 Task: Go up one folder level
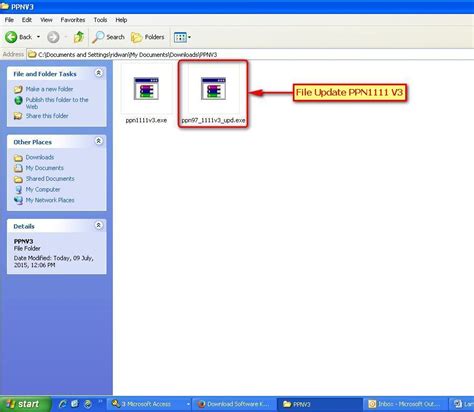79,37
